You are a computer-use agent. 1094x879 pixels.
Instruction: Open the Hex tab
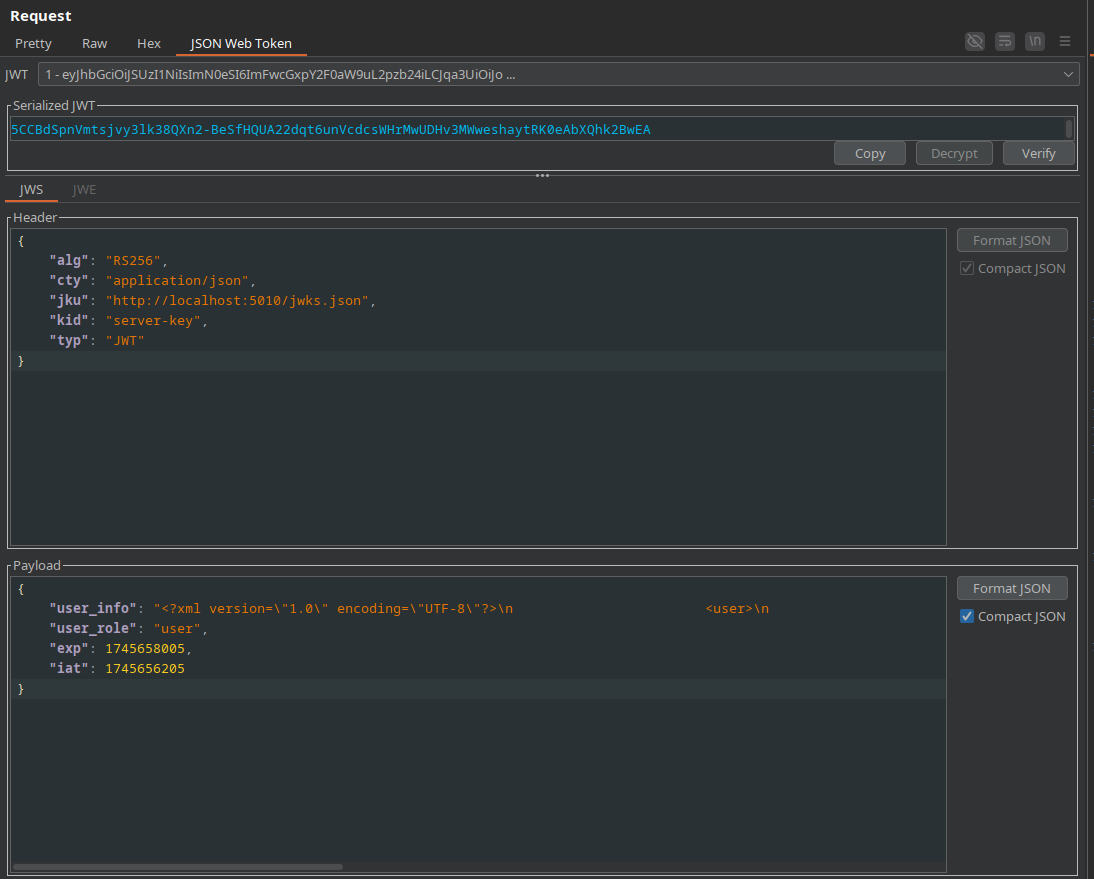(149, 44)
